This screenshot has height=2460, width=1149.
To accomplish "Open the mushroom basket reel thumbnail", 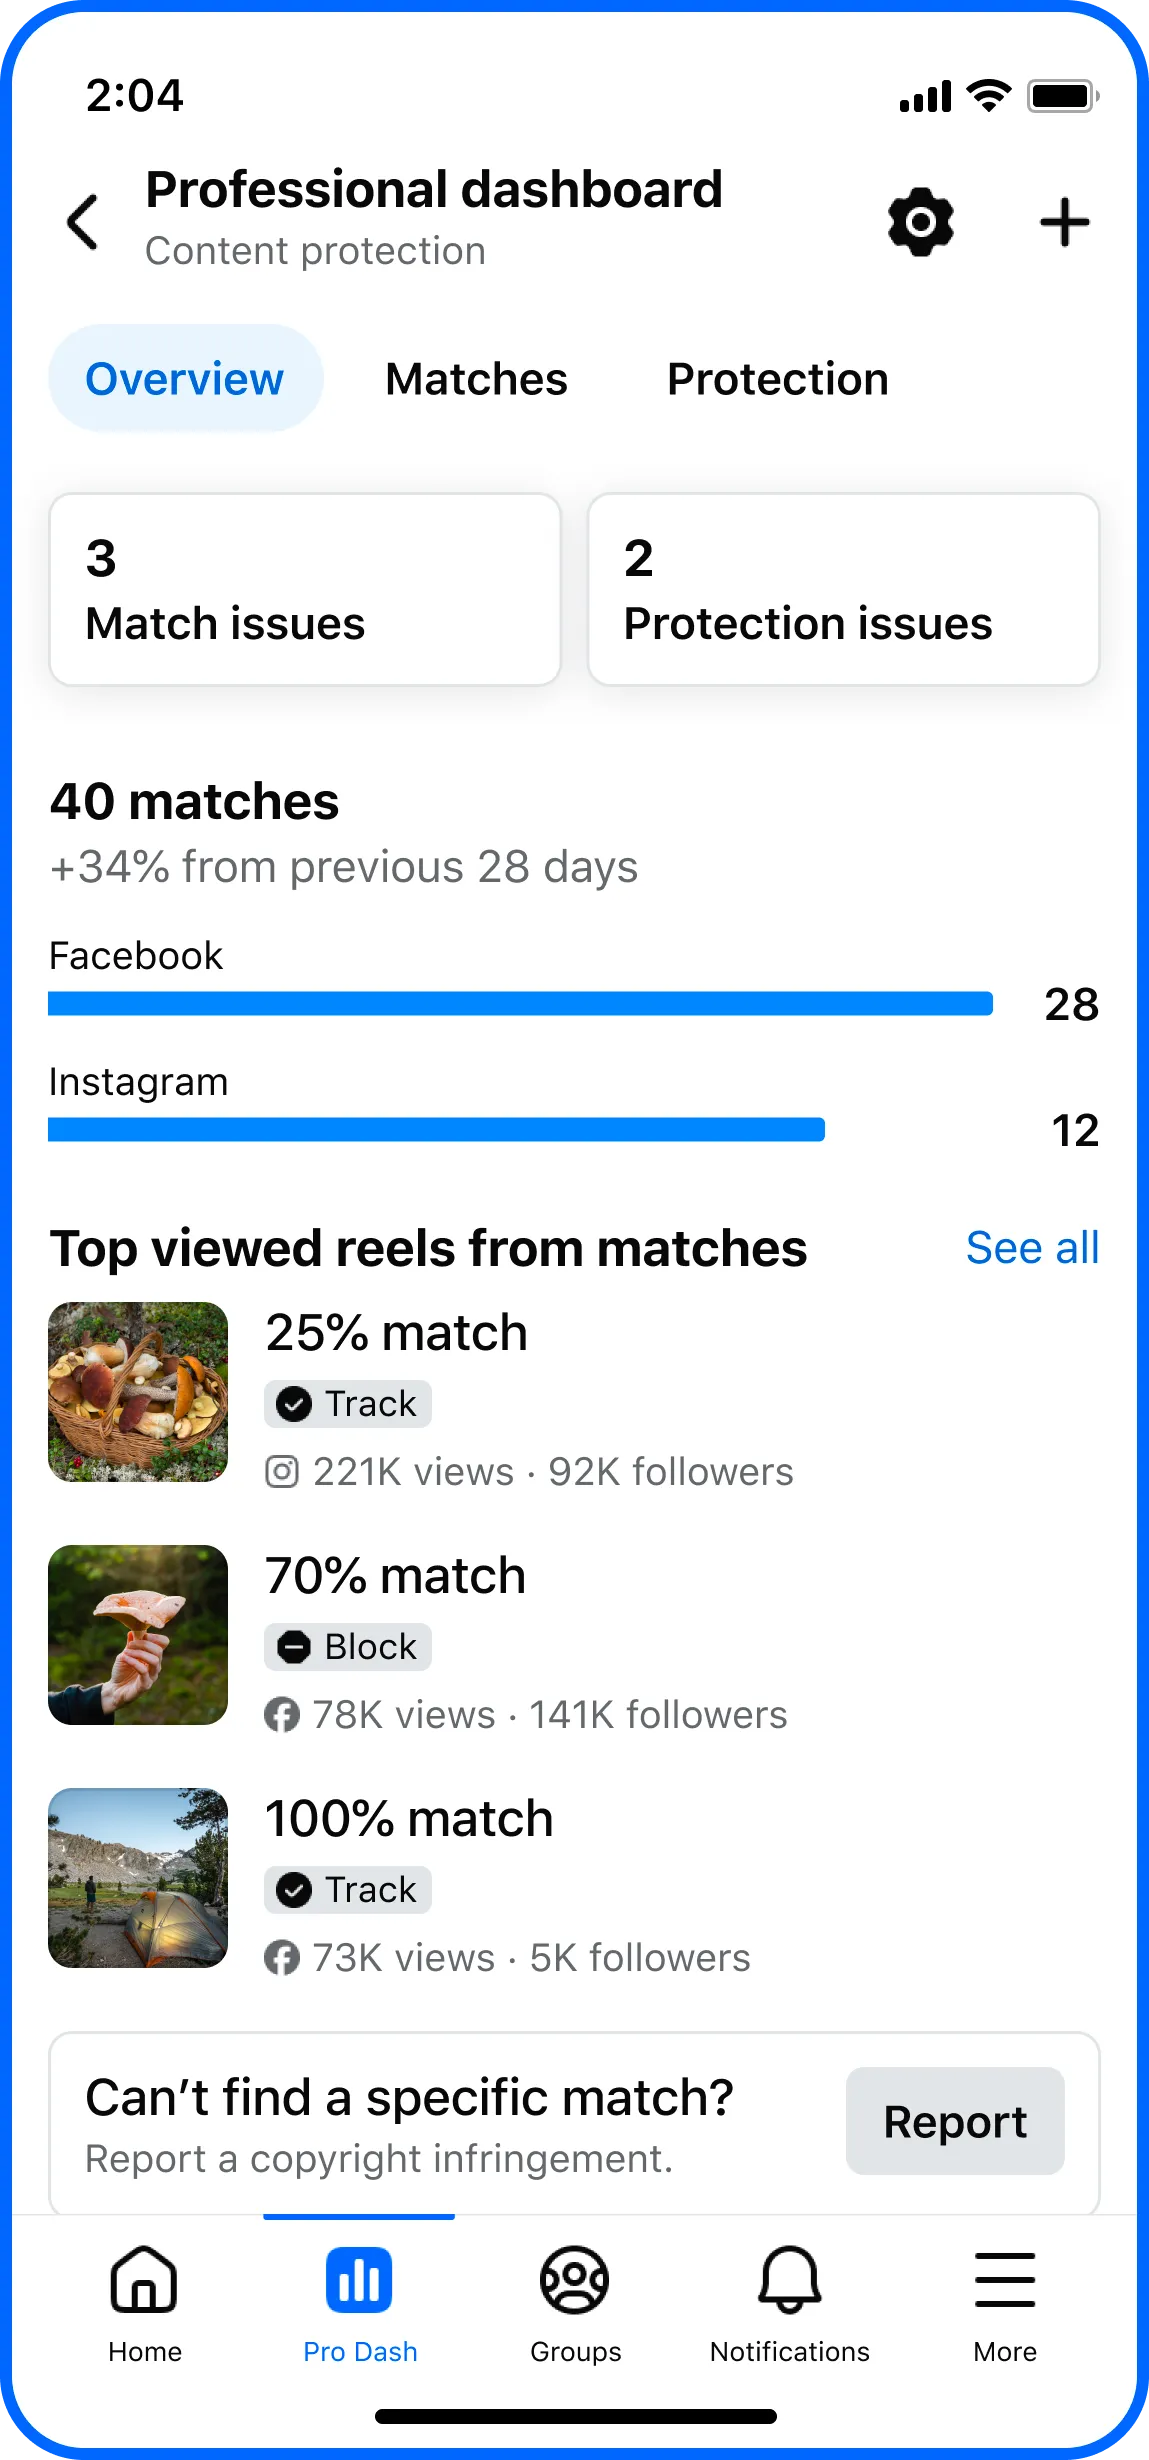I will pos(138,1392).
